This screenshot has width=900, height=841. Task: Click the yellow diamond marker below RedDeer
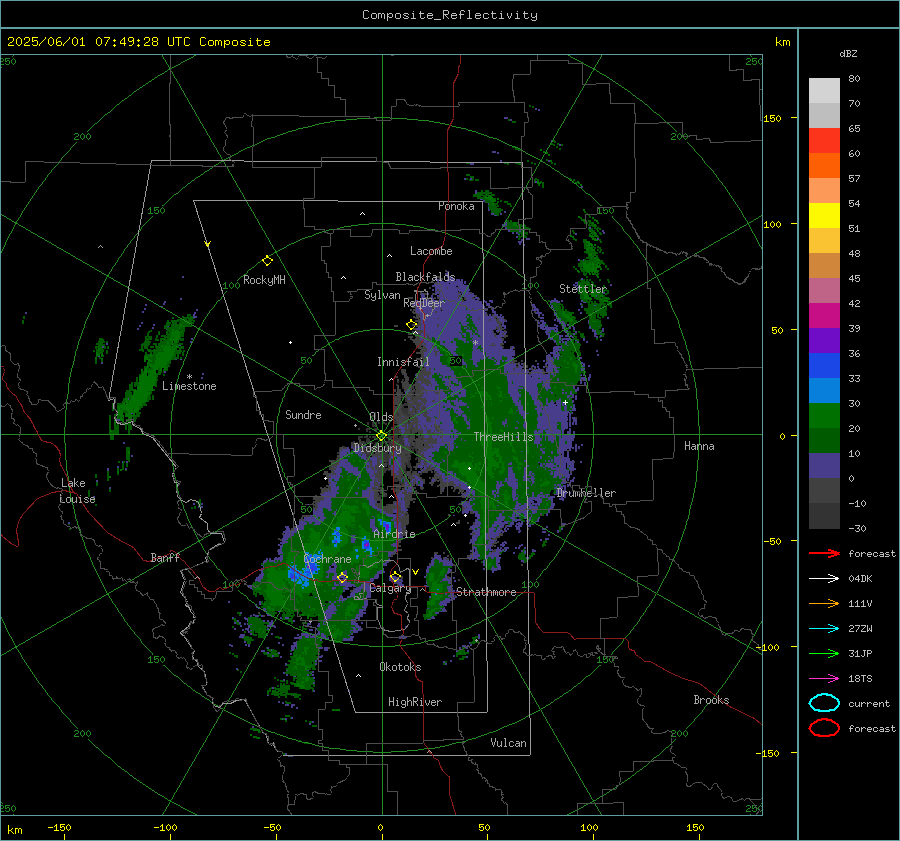[412, 325]
